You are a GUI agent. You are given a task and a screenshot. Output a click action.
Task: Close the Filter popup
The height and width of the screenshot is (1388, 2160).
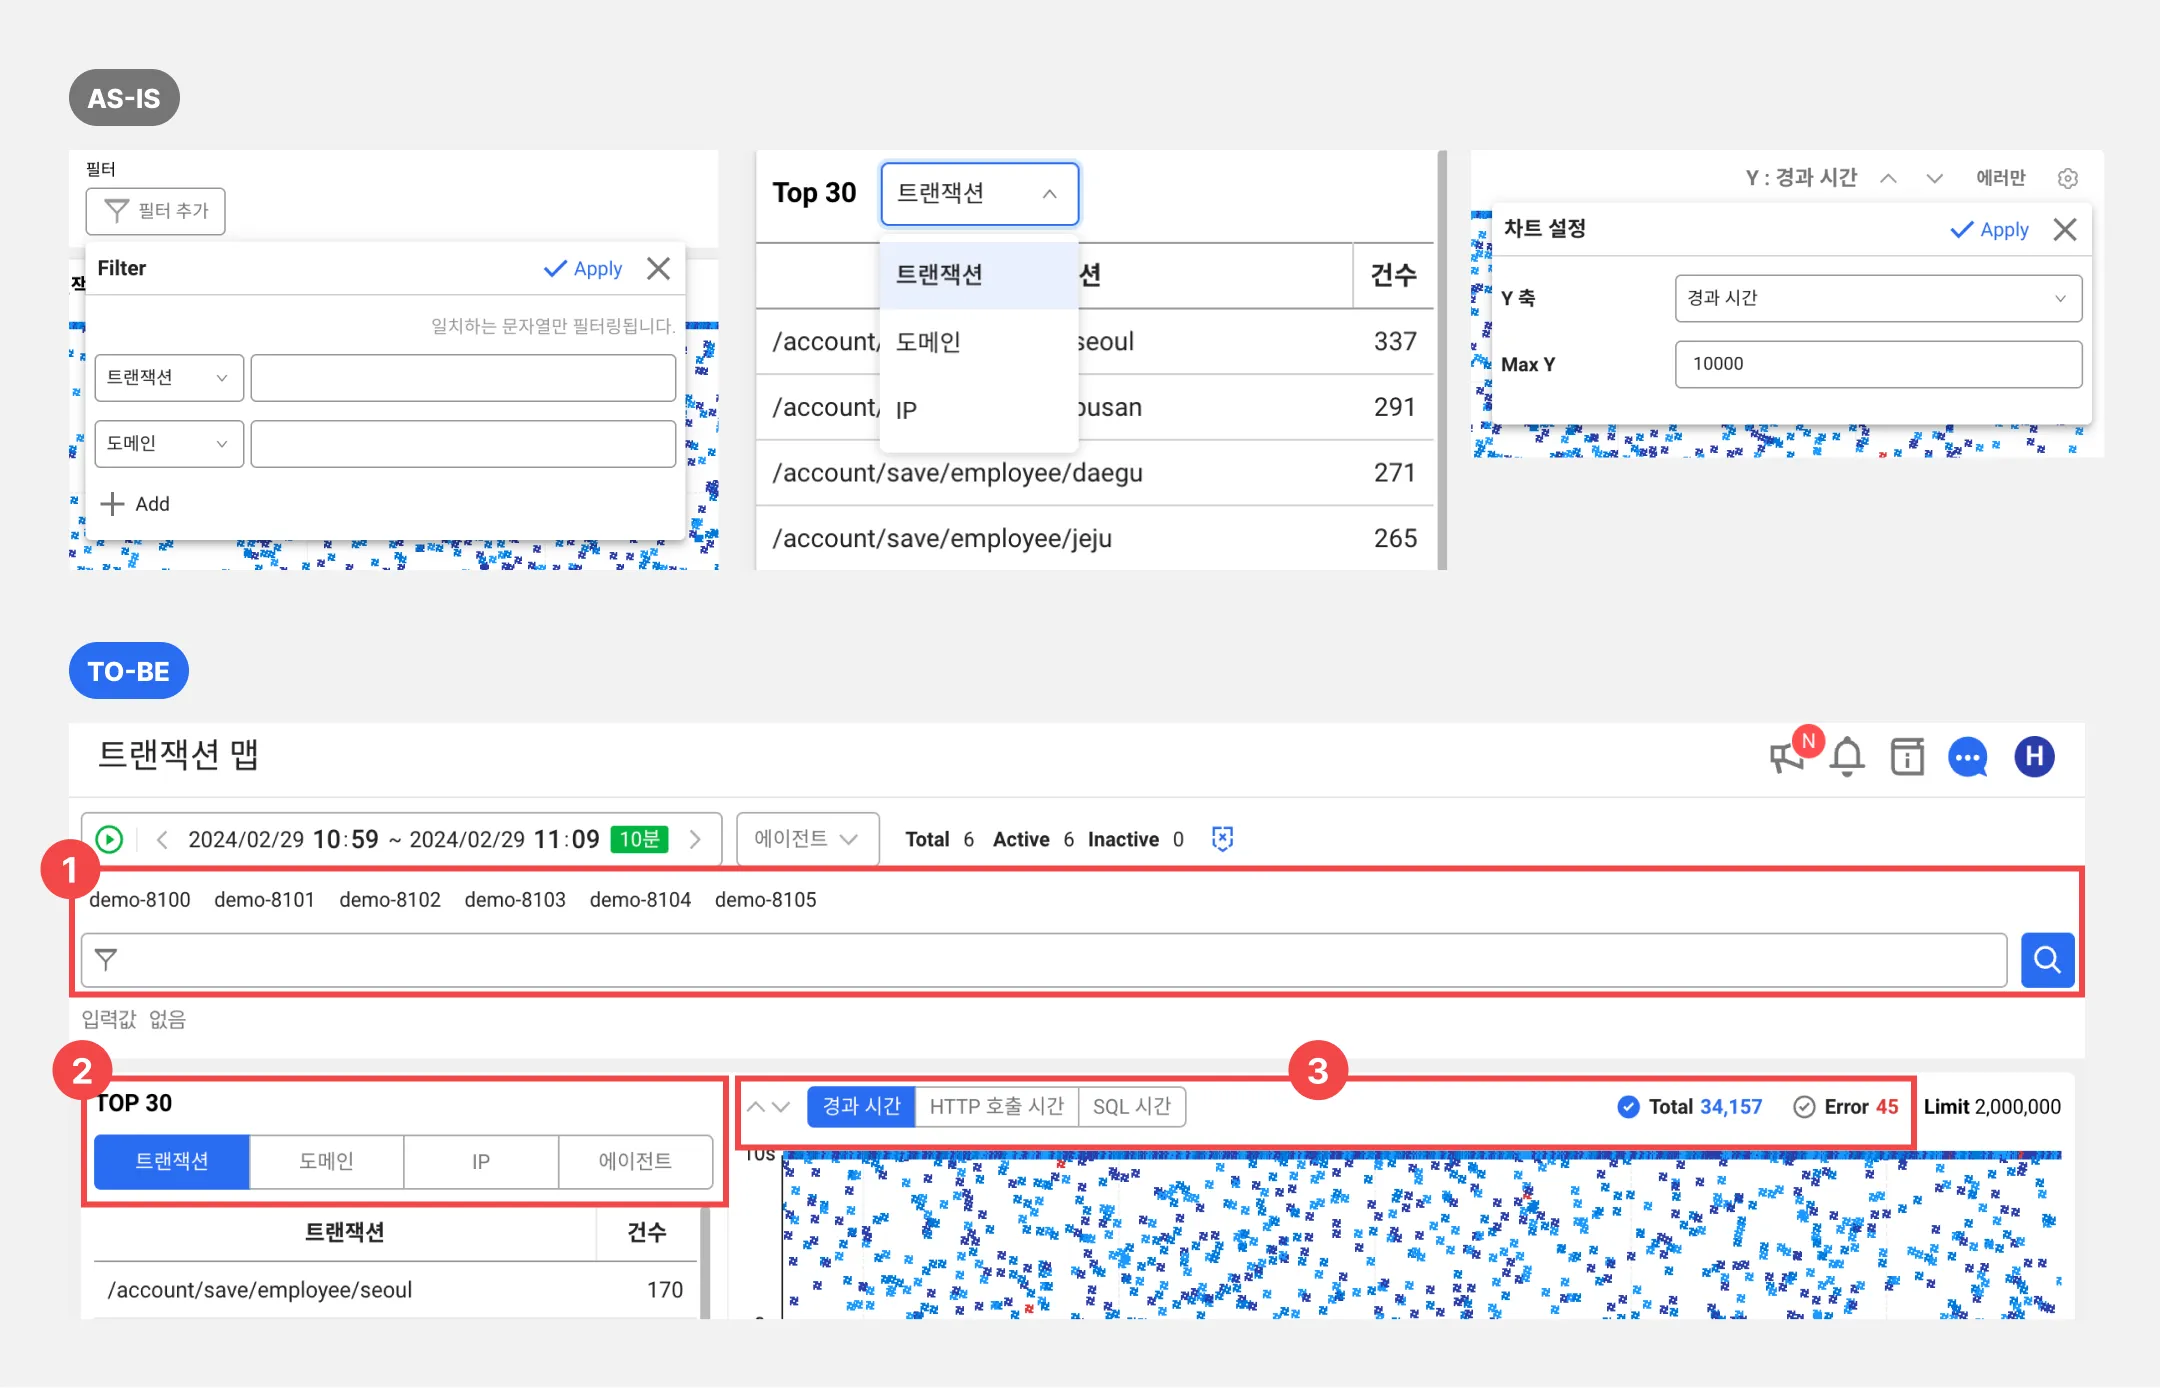click(658, 268)
